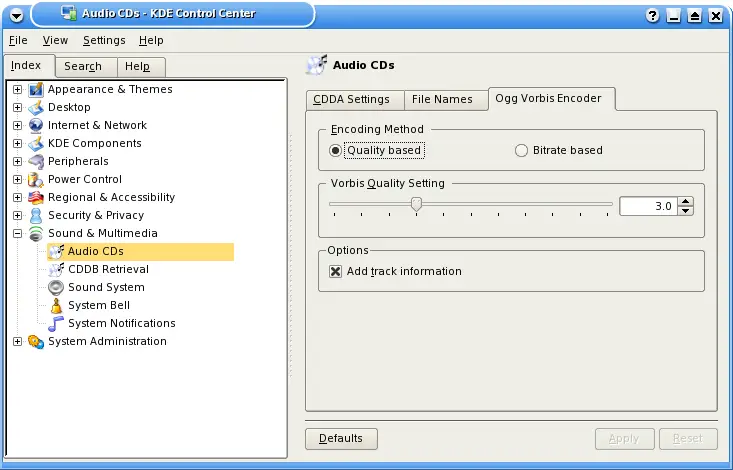Click the Vorbis Quality slider handle
Image resolution: width=733 pixels, height=470 pixels.
tap(416, 204)
